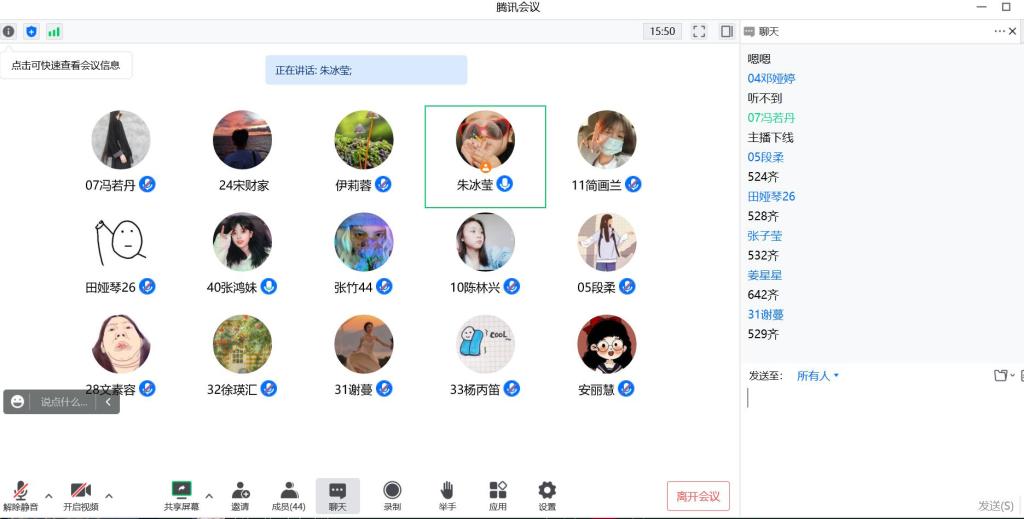Image resolution: width=1024 pixels, height=519 pixels.
Task: Open the 成员(44) members panel
Action: pyautogui.click(x=289, y=495)
